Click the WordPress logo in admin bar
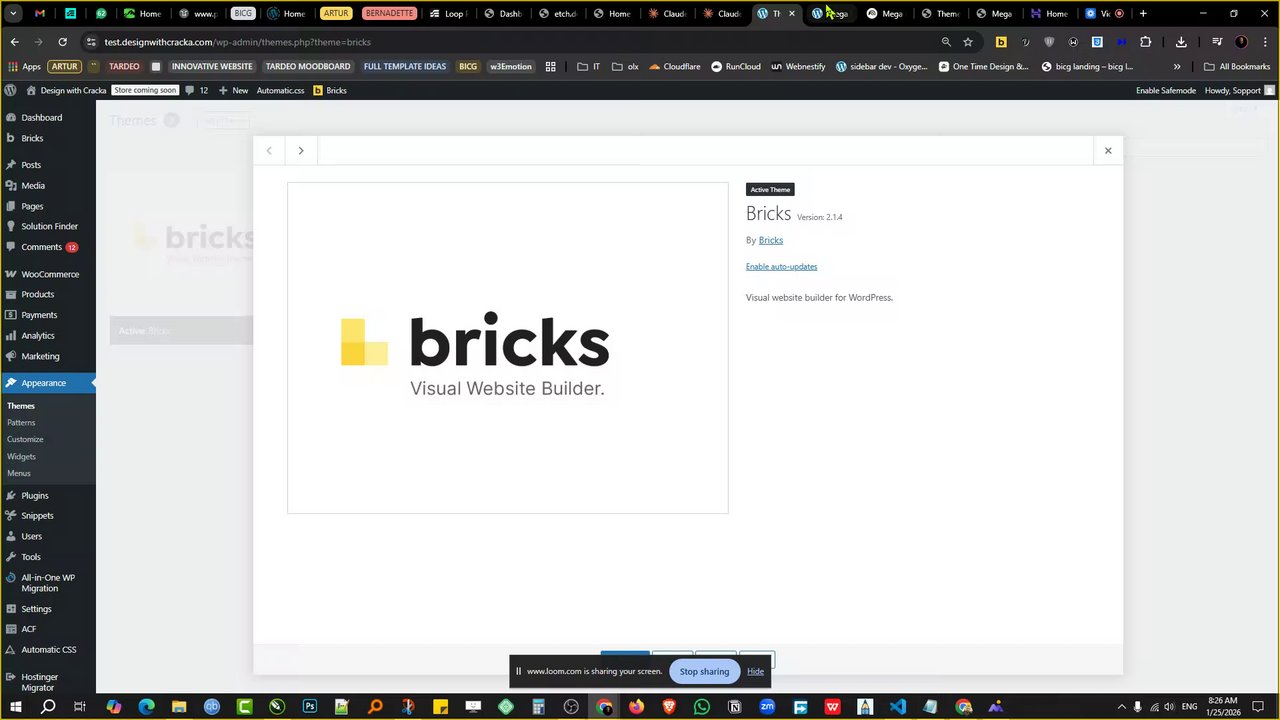This screenshot has width=1280, height=720. [x=10, y=90]
